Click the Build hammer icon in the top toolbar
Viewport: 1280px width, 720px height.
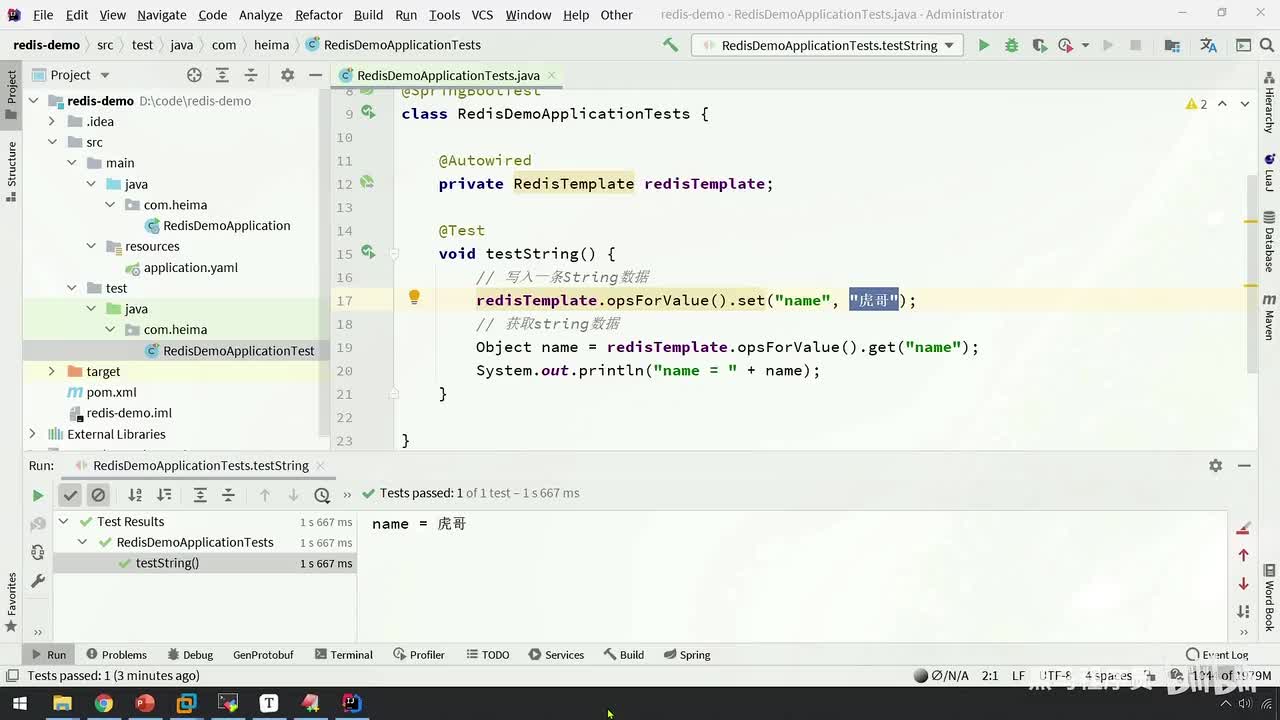[x=670, y=45]
